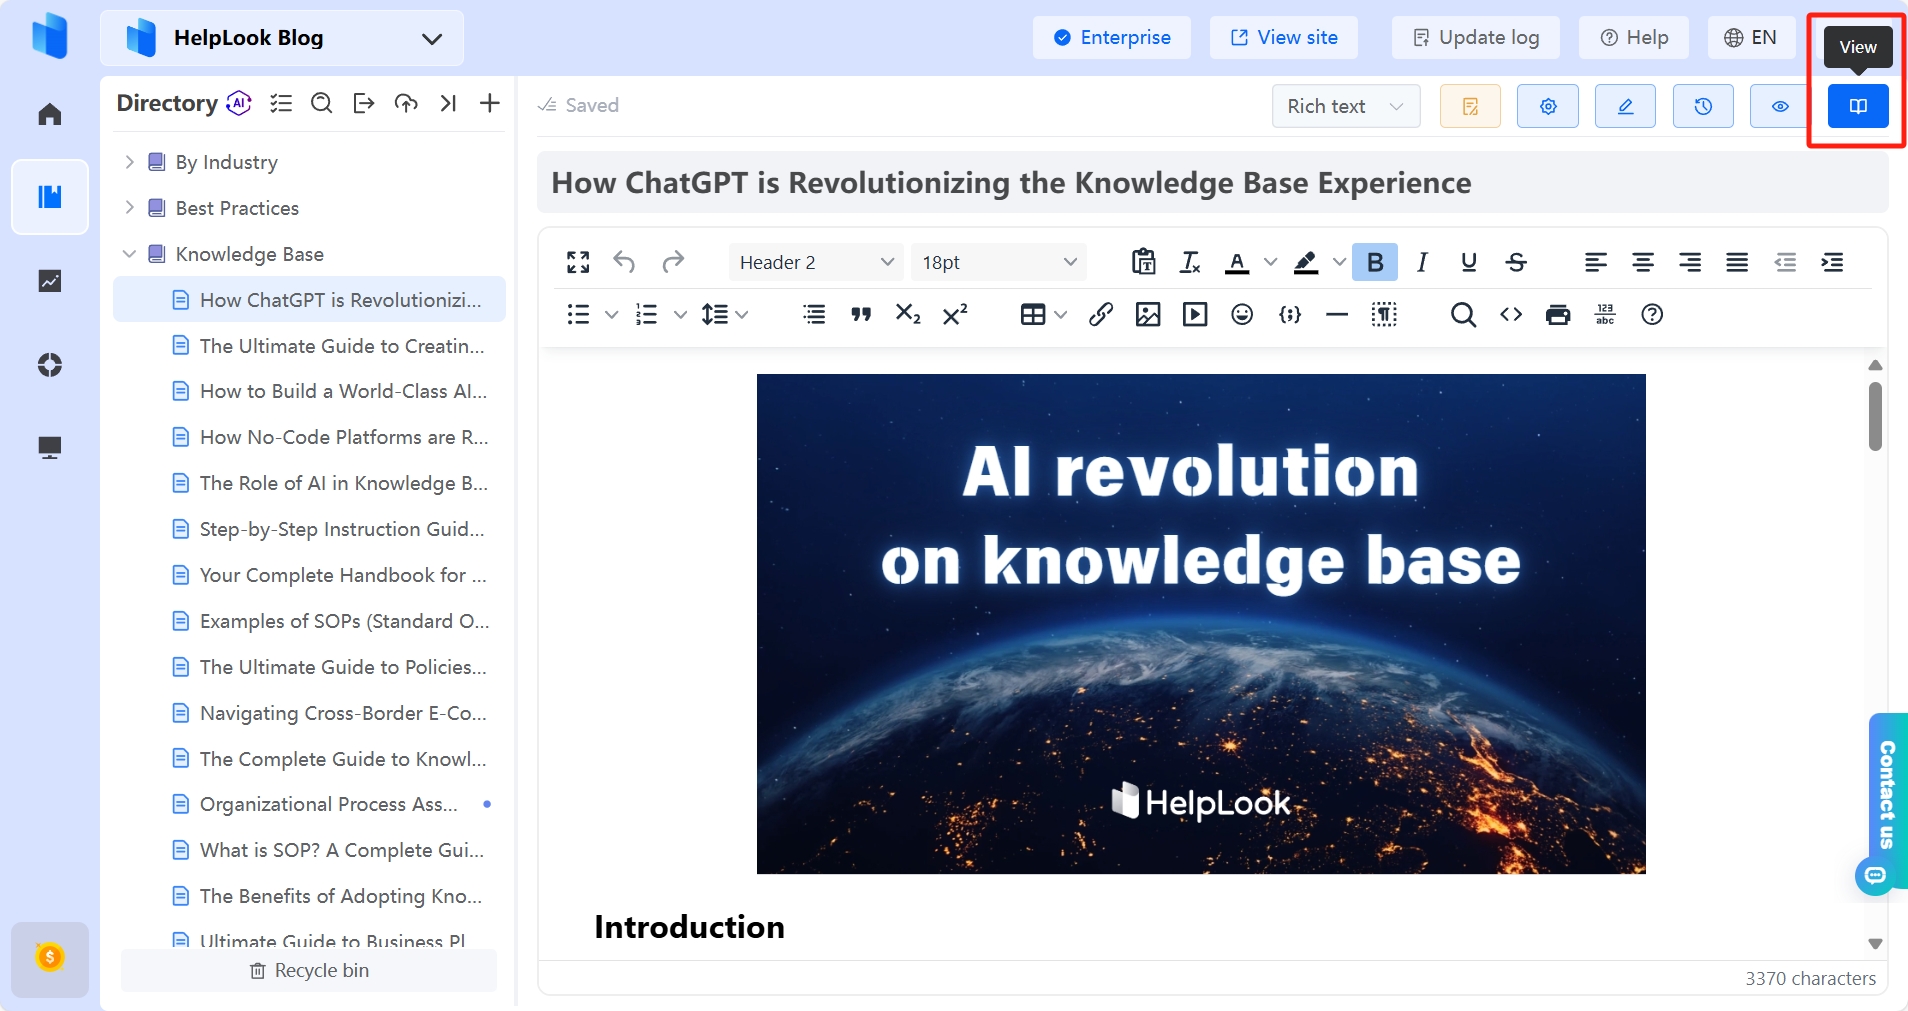Click the Enterprise plan button
The image size is (1908, 1011).
click(x=1112, y=38)
